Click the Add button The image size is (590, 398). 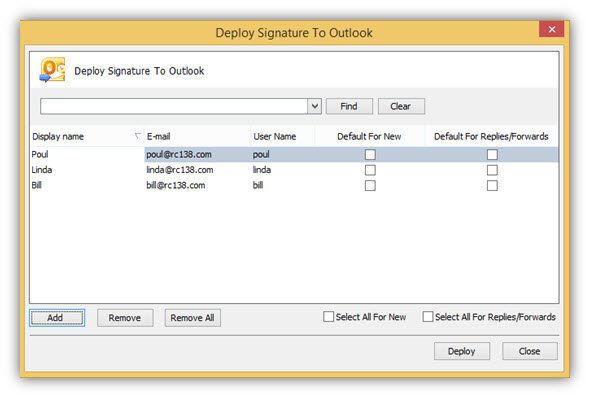(57, 318)
